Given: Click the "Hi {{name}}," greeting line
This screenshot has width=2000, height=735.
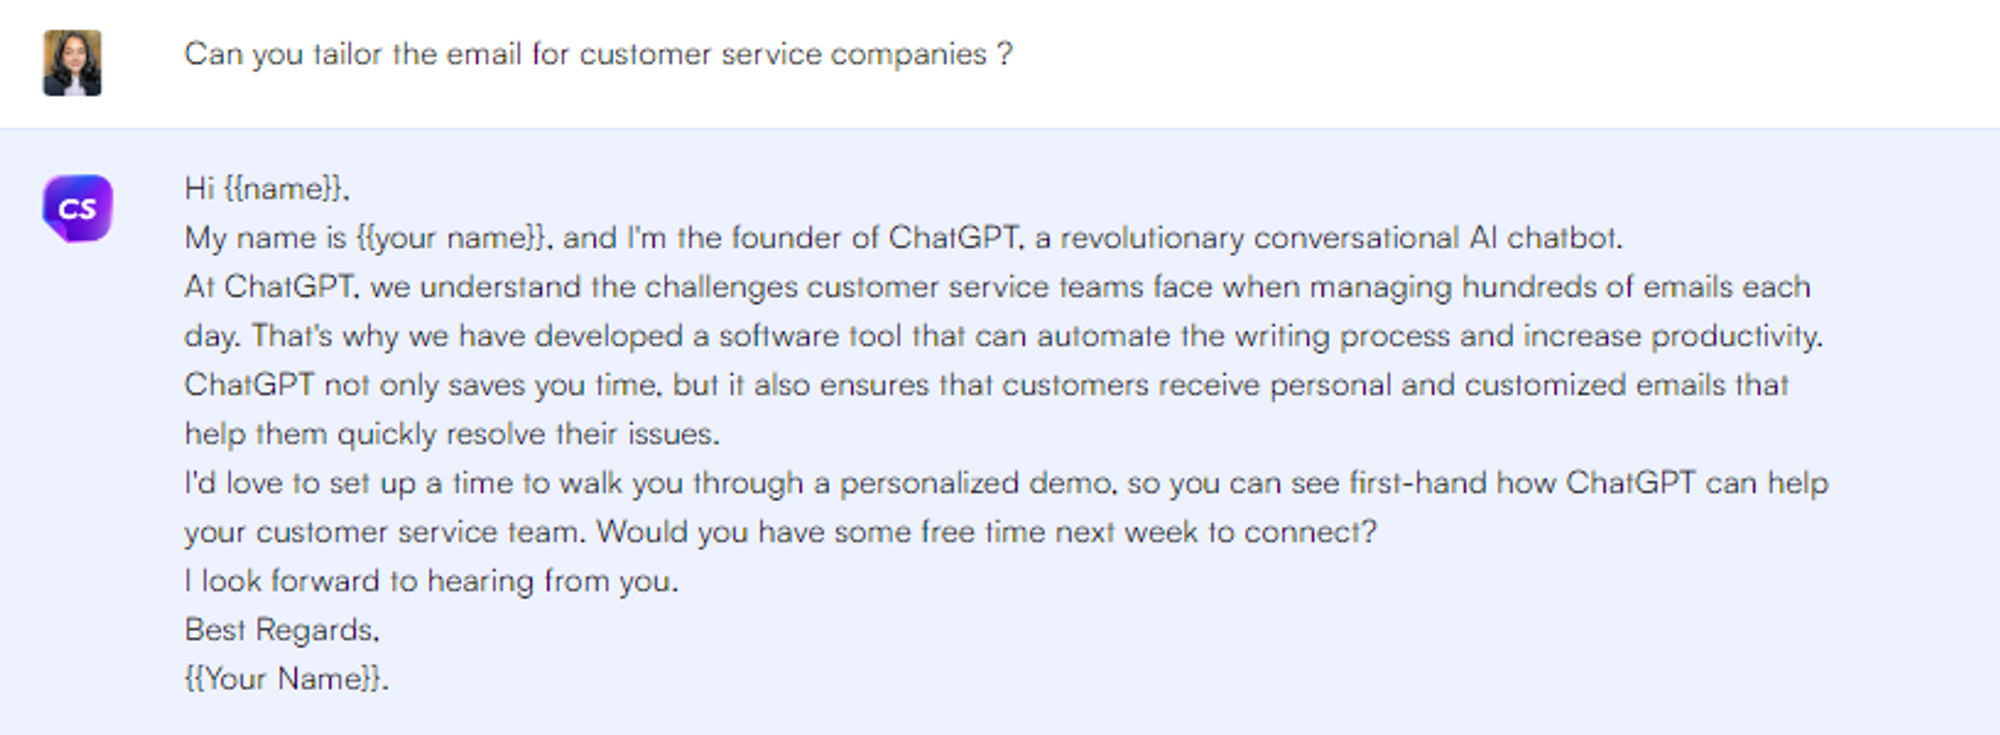Looking at the screenshot, I should click(266, 189).
